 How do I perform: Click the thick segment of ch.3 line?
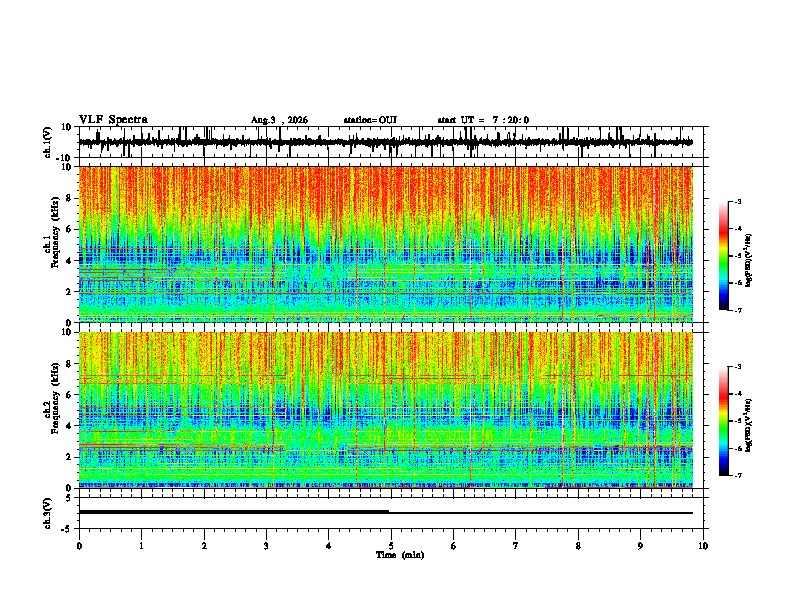[x=234, y=512]
